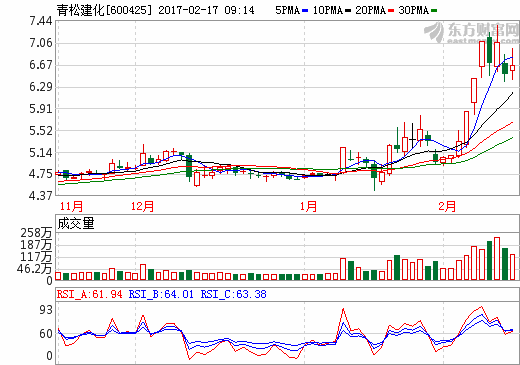Click the green 30PMA legend swatch

click(434, 11)
